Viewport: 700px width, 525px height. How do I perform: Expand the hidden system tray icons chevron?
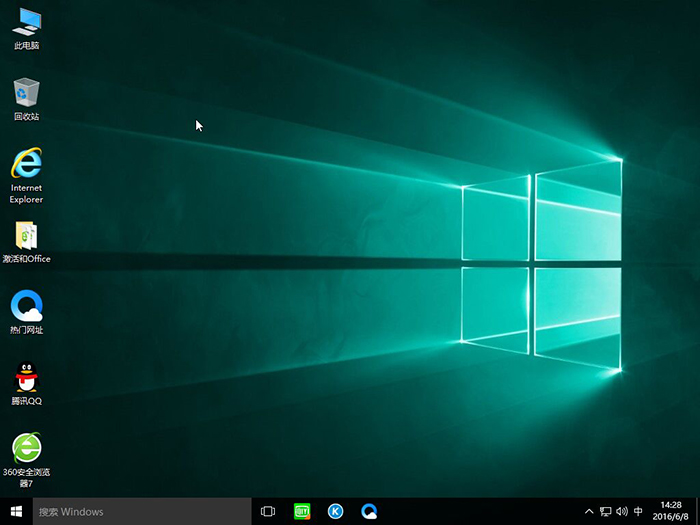(589, 511)
